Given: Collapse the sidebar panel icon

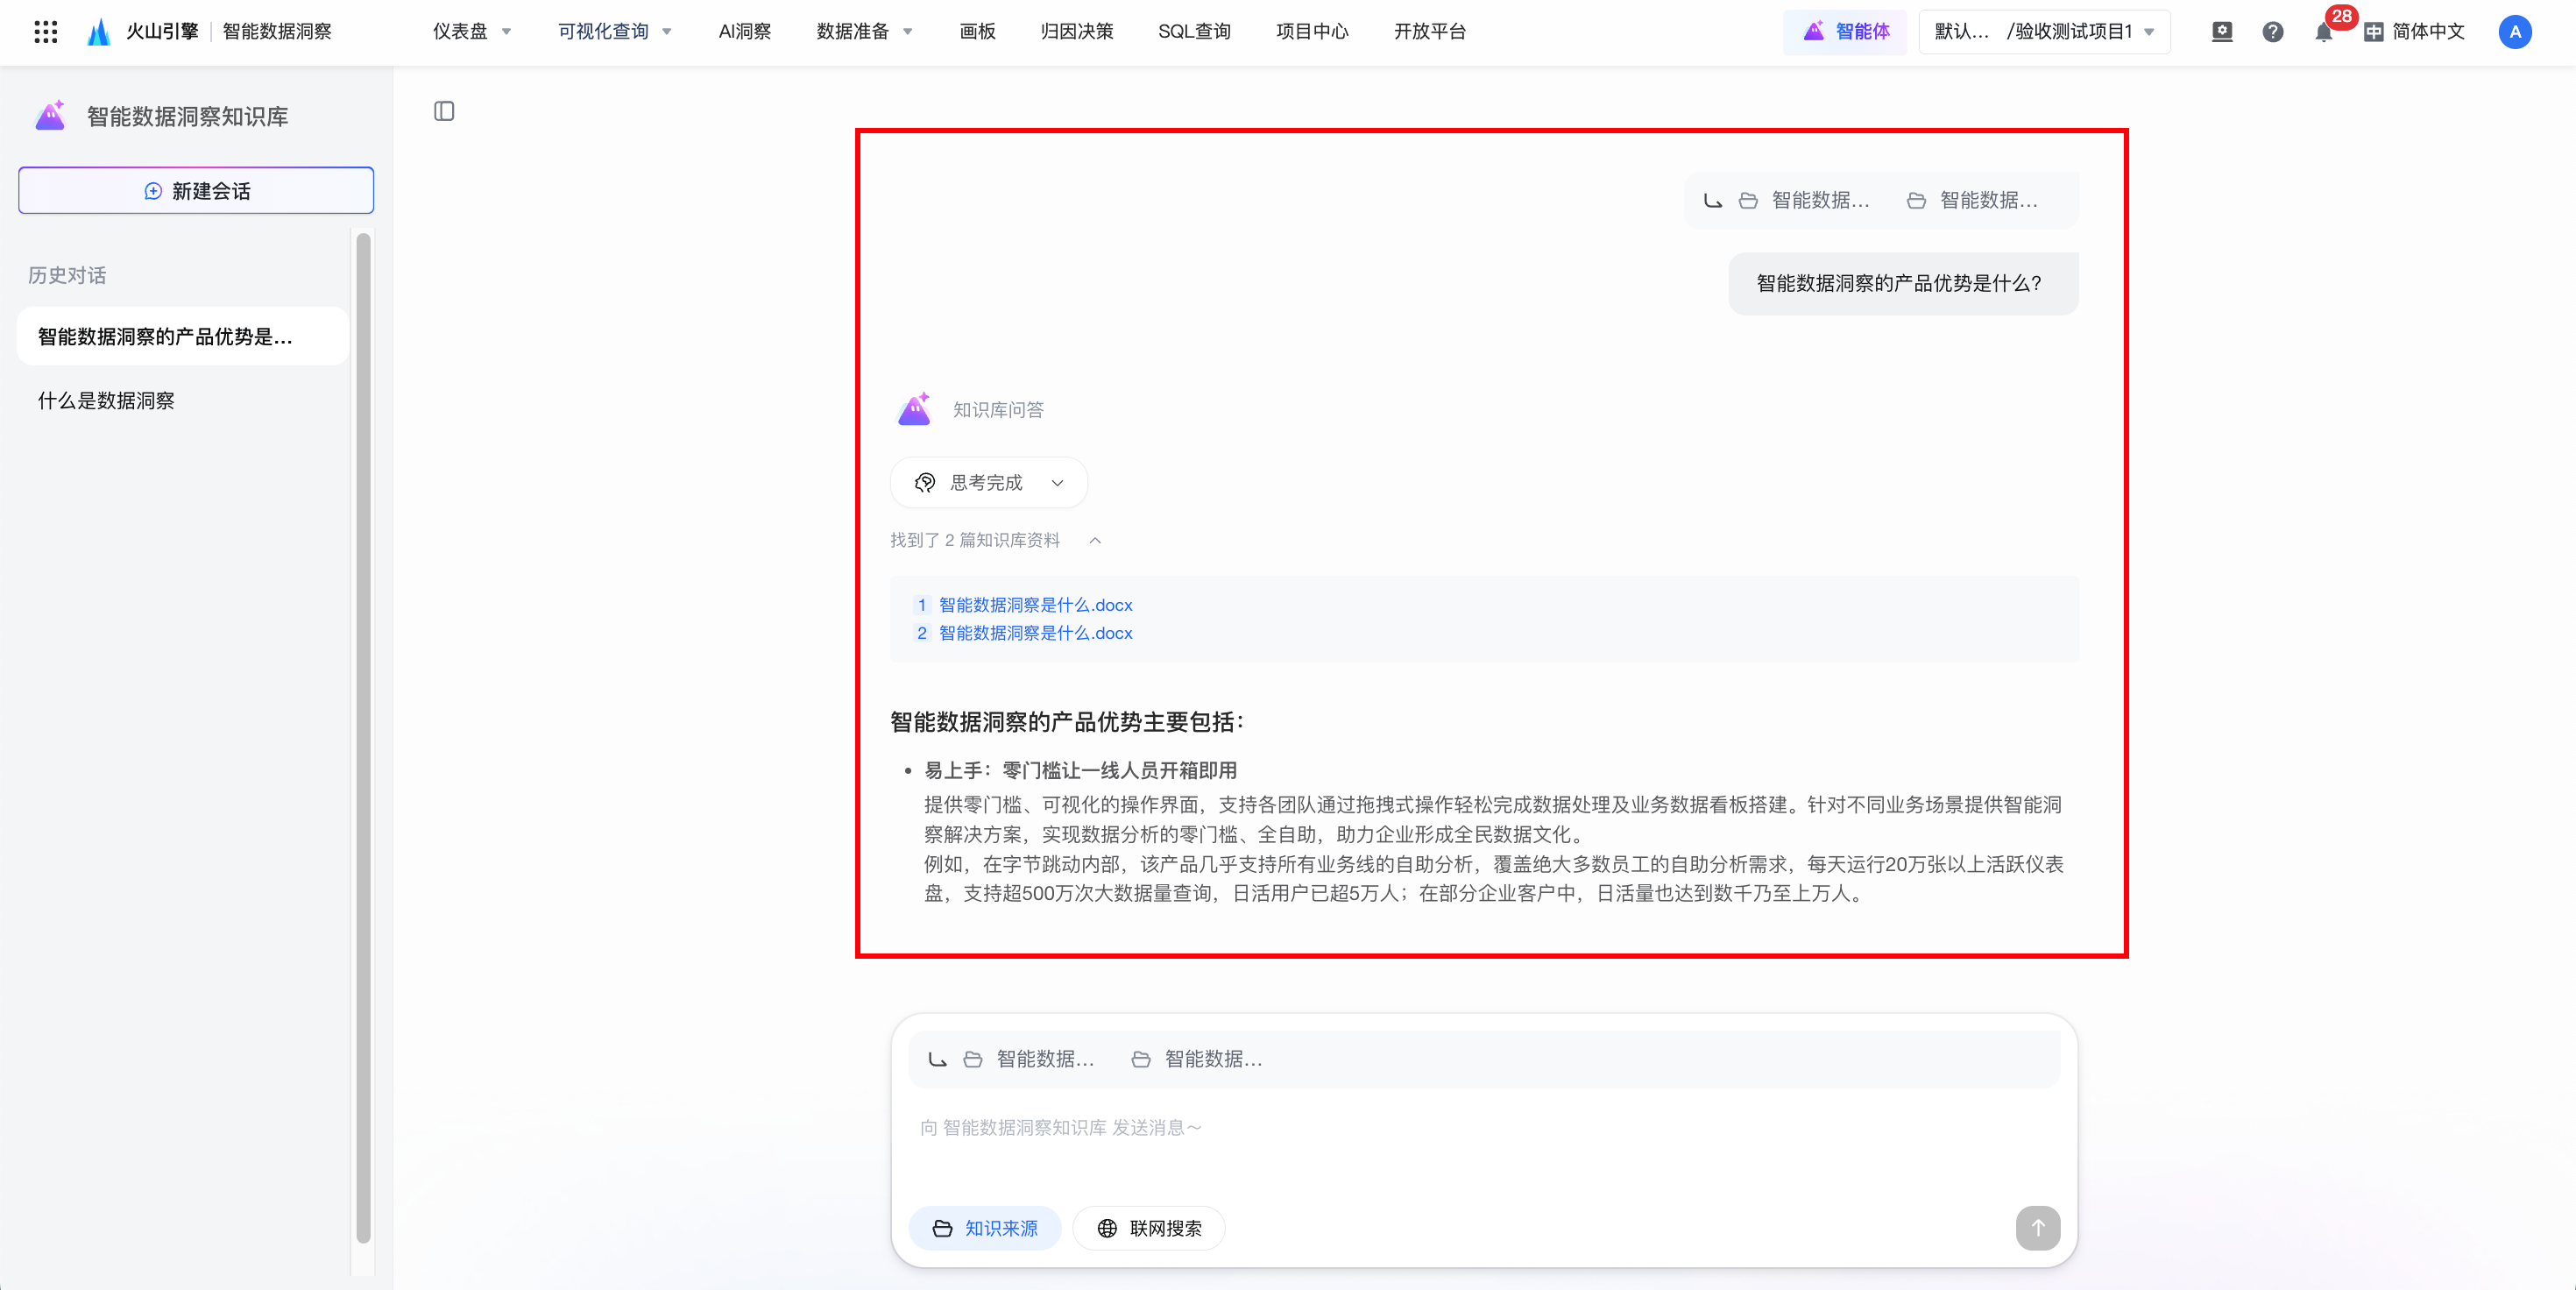Looking at the screenshot, I should click(x=444, y=111).
